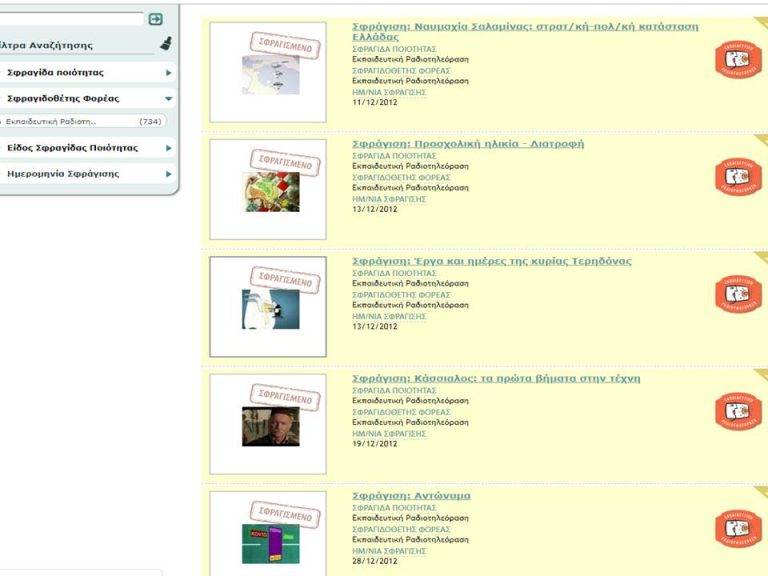Click the Κάσσιαλος video thumbnail of a man
The height and width of the screenshot is (576, 768).
click(270, 427)
